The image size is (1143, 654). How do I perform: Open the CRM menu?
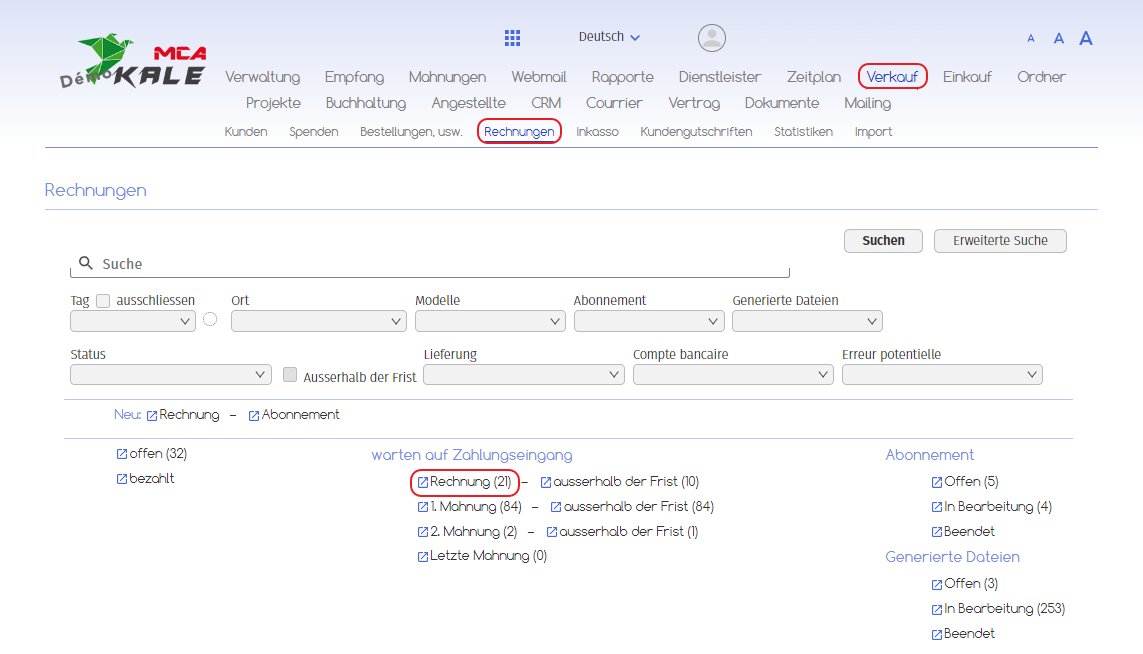(546, 103)
